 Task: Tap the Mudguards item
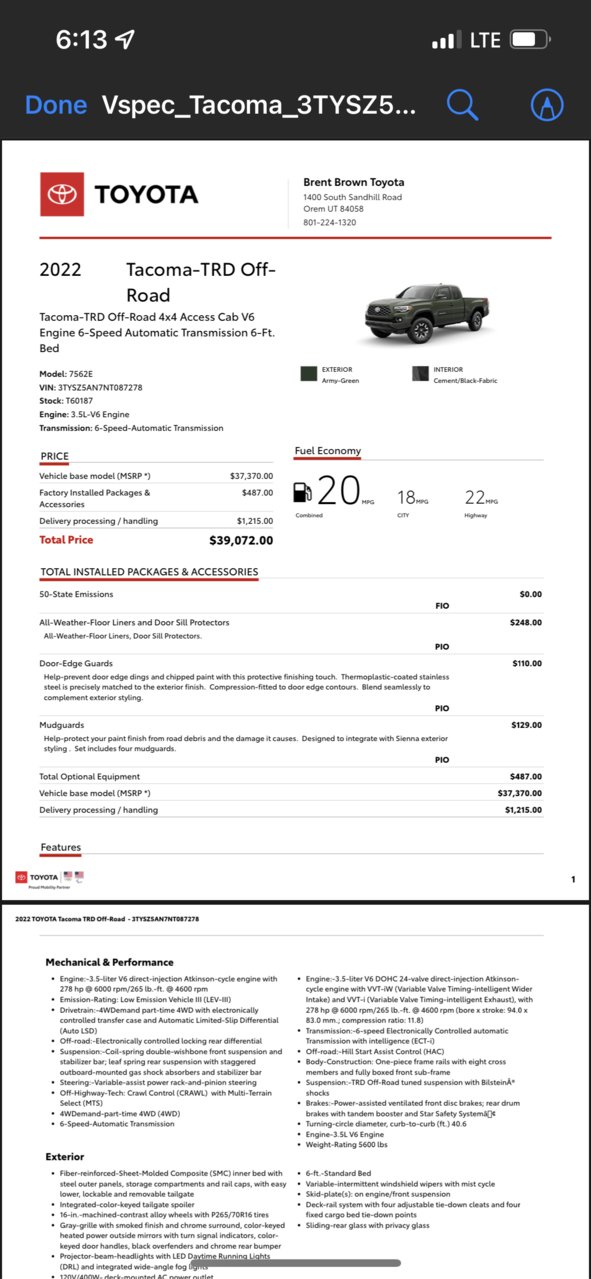(61, 724)
